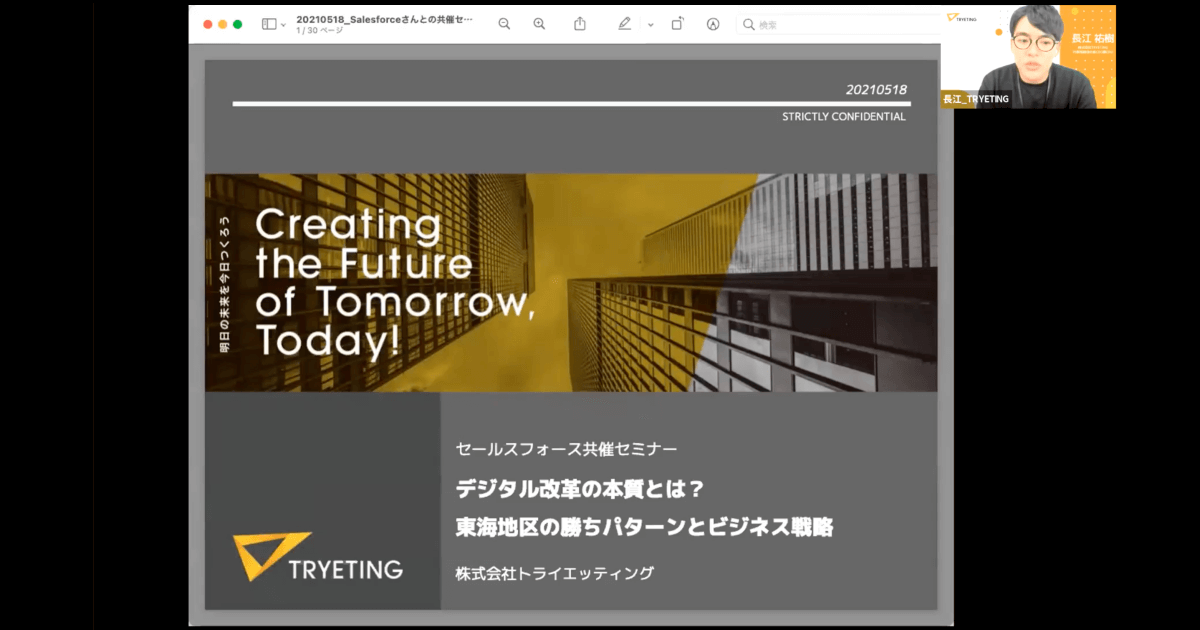This screenshot has height=630, width=1200.
Task: Click the 長江_TRYETING name label
Action: point(976,99)
